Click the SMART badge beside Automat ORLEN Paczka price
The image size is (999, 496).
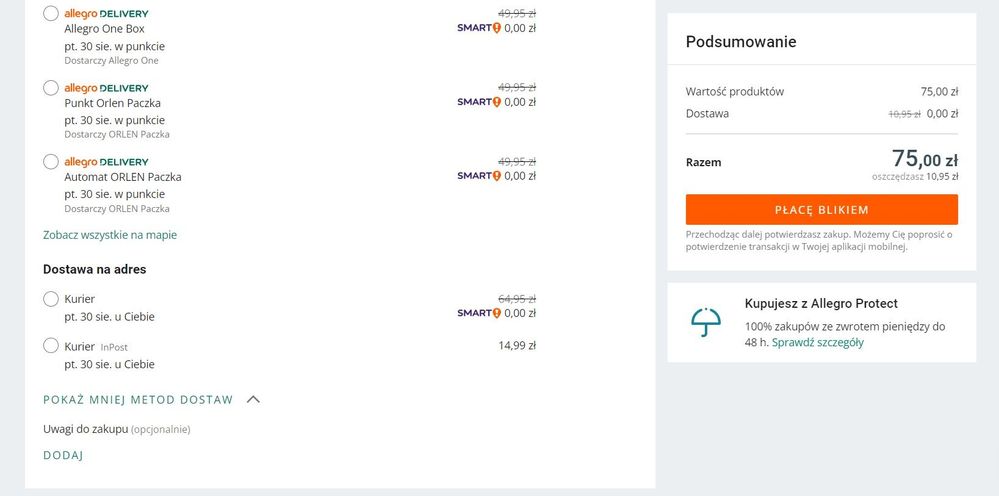(479, 176)
